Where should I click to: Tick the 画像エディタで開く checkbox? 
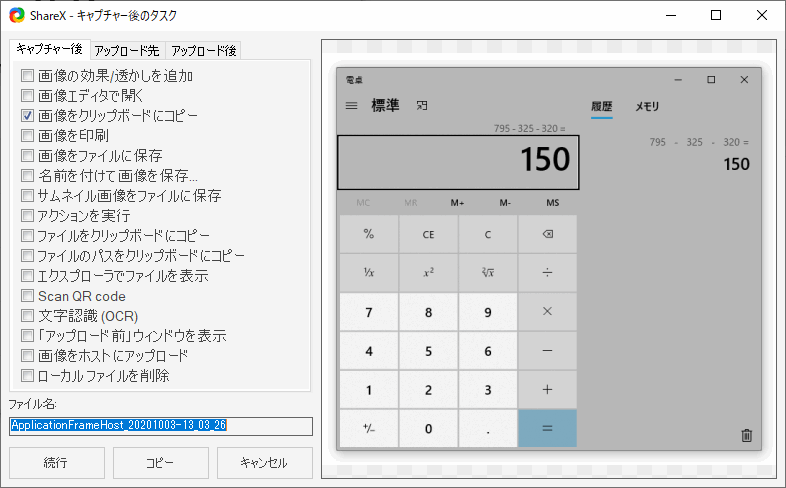28,96
